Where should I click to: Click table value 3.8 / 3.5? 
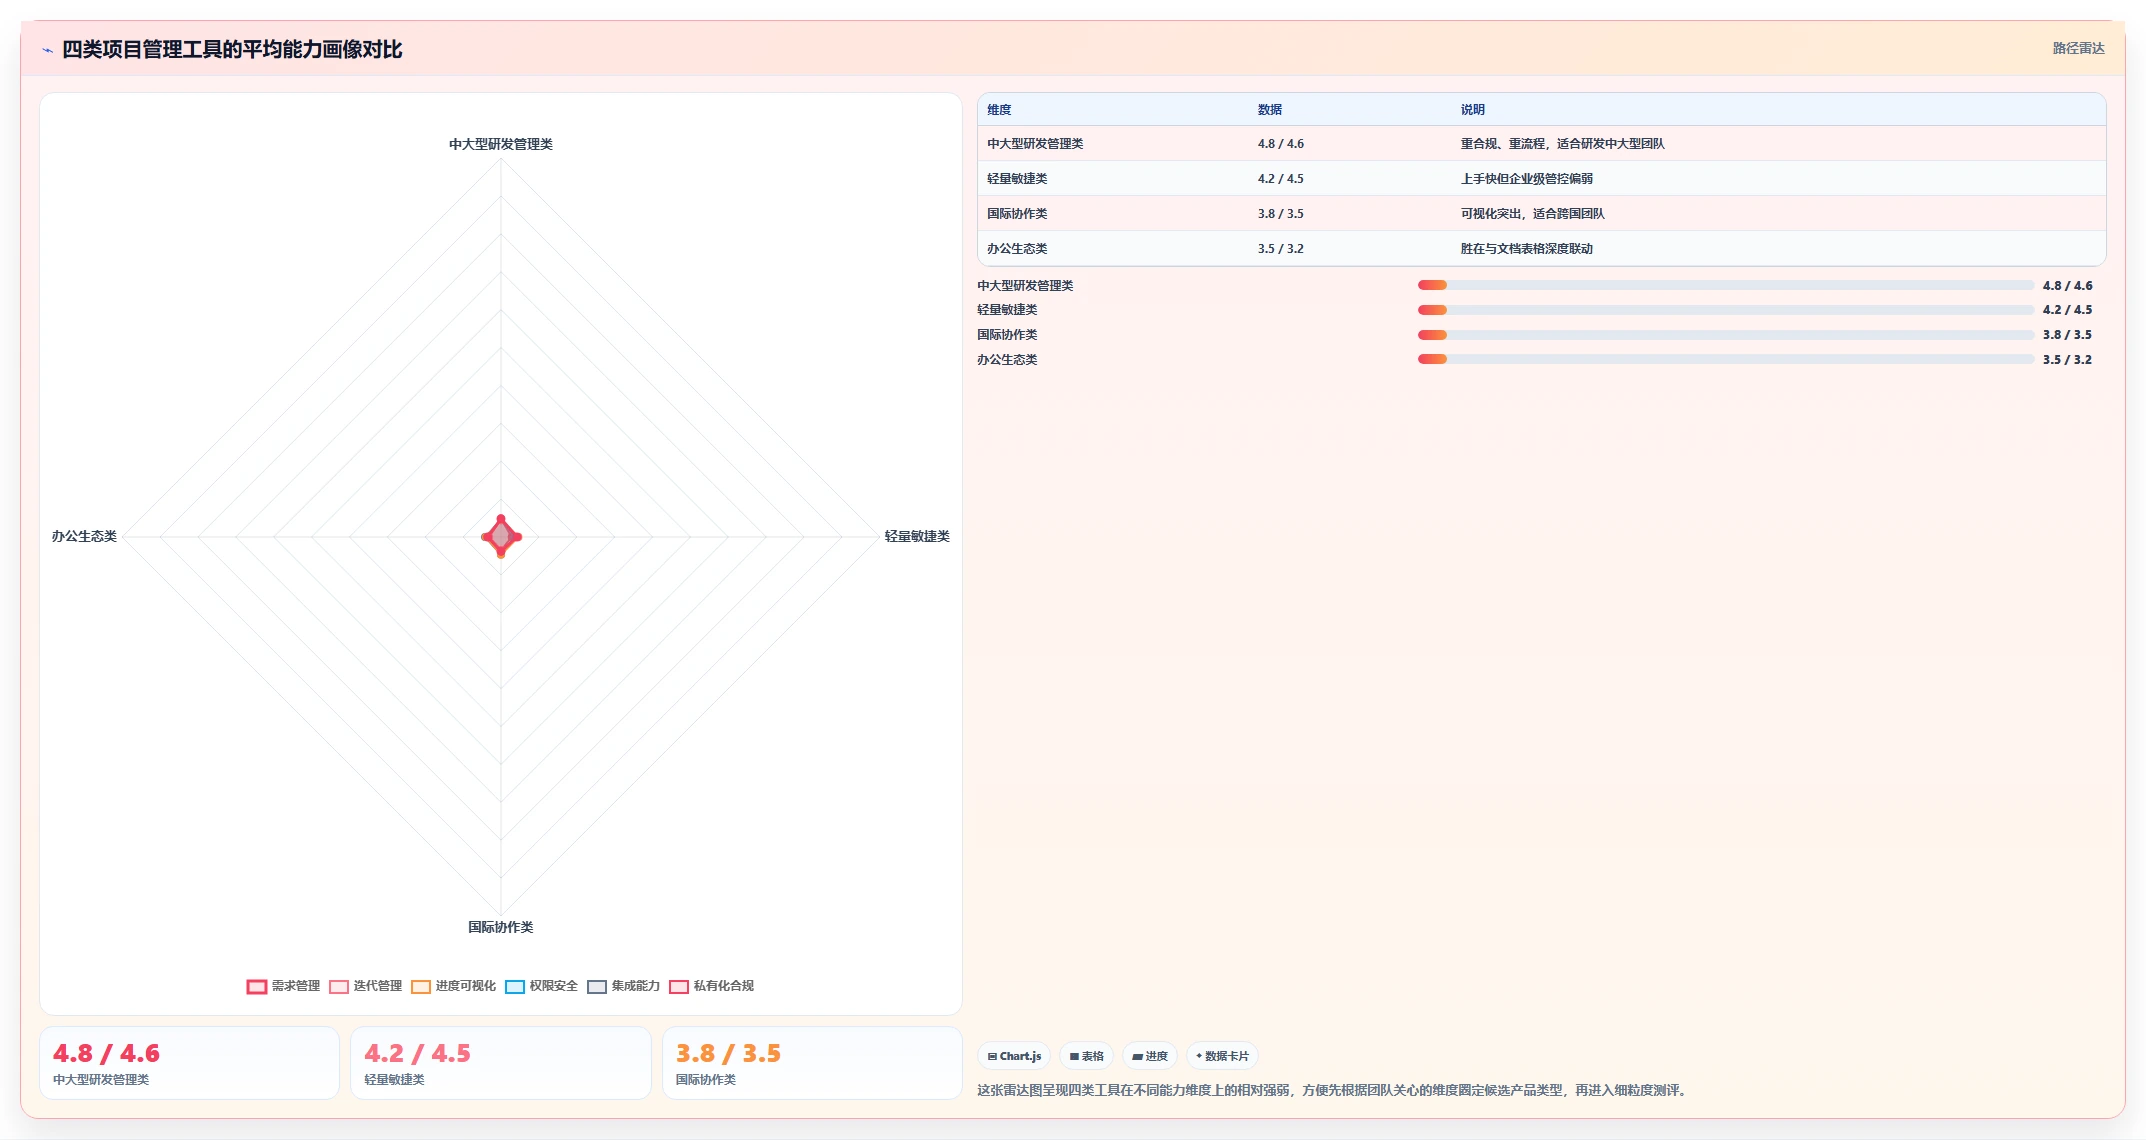coord(1281,214)
